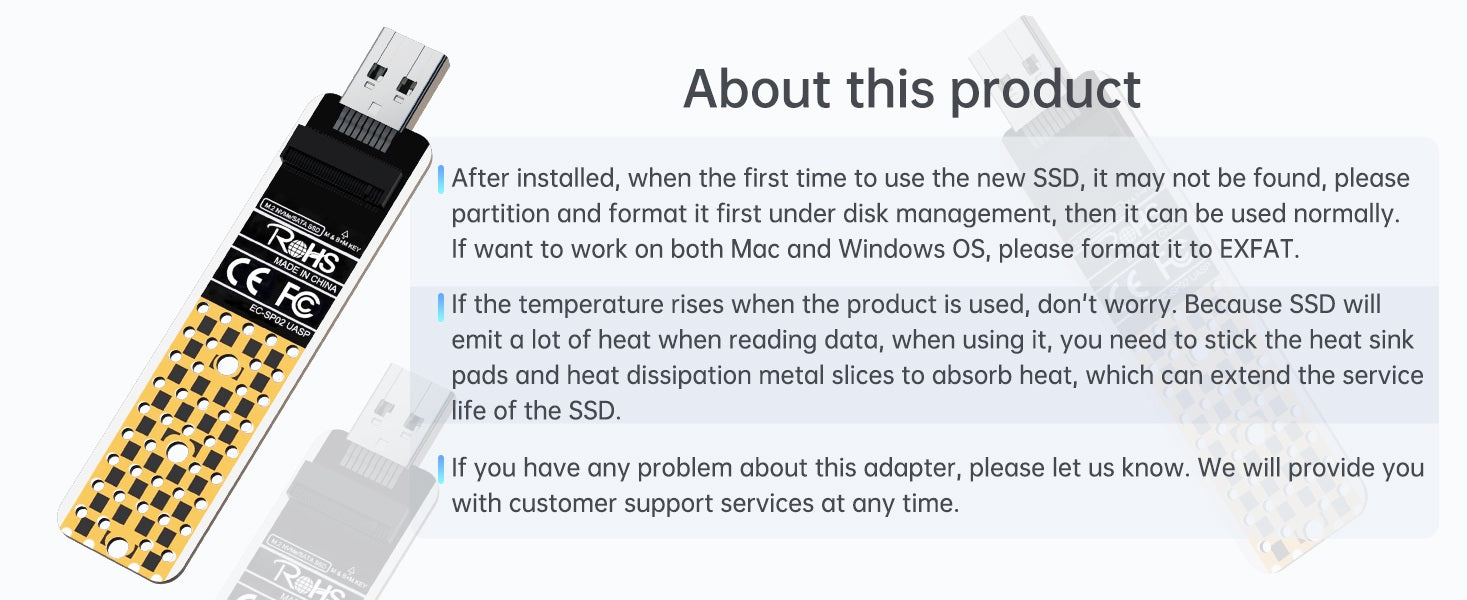The width and height of the screenshot is (1467, 600).
Task: Click the RoHS logo on the adapter
Action: pos(303,247)
